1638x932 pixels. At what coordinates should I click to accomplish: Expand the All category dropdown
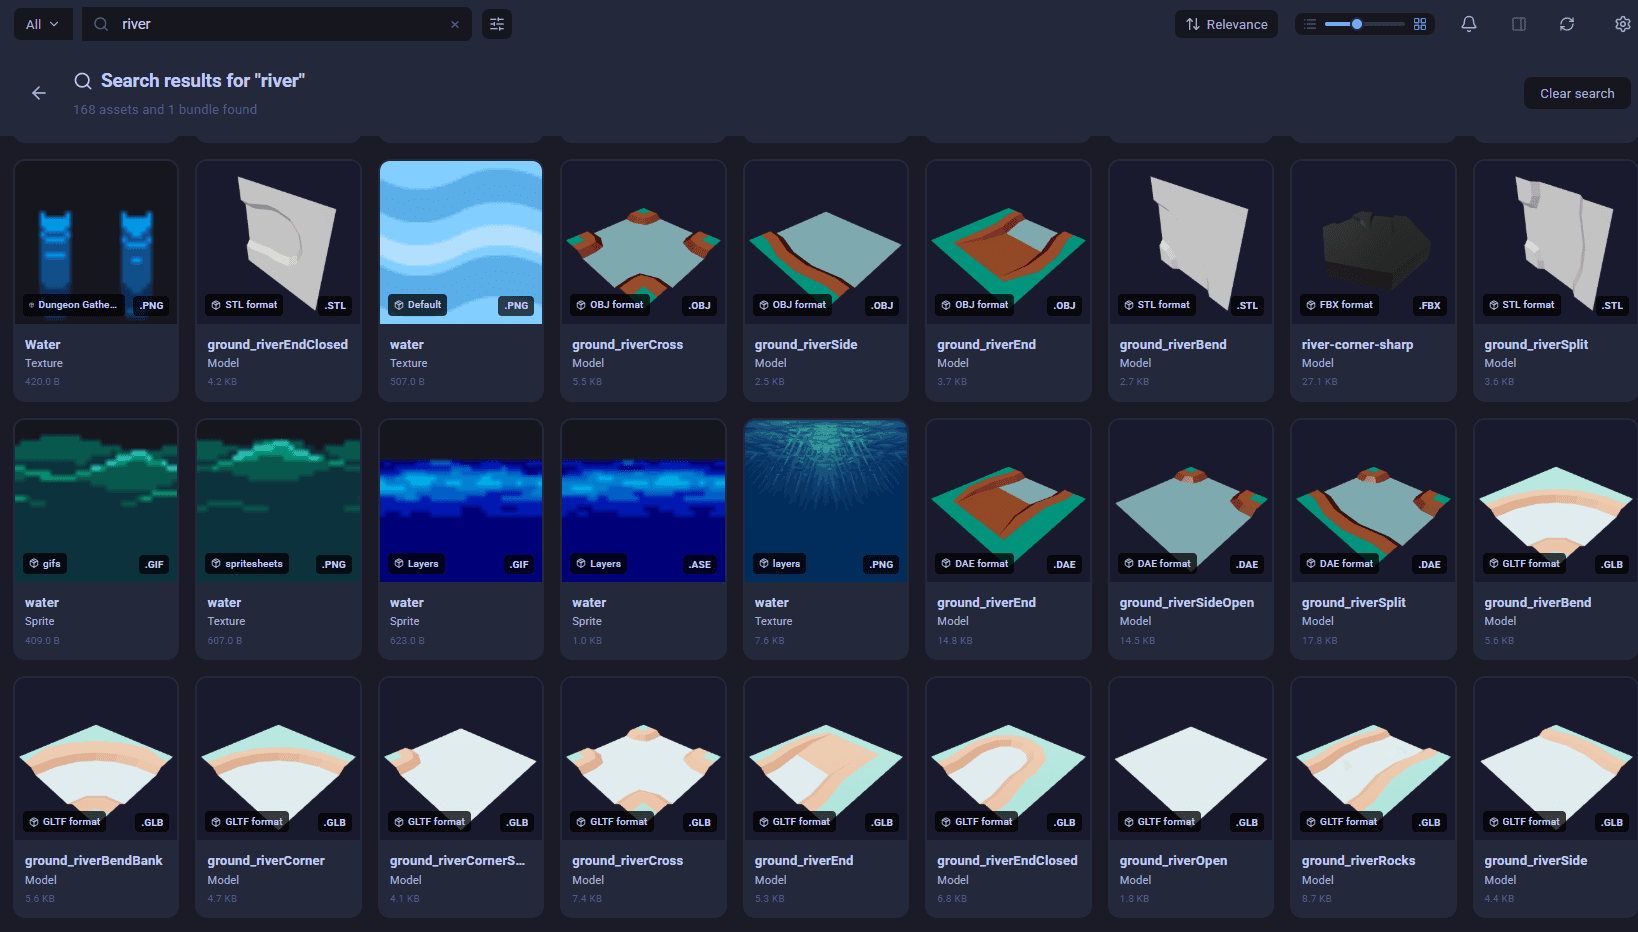tap(43, 24)
